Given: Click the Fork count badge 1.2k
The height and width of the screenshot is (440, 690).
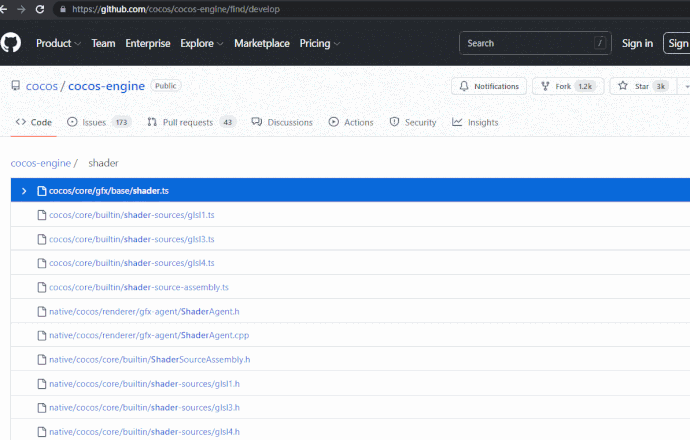Looking at the screenshot, I should 585,86.
